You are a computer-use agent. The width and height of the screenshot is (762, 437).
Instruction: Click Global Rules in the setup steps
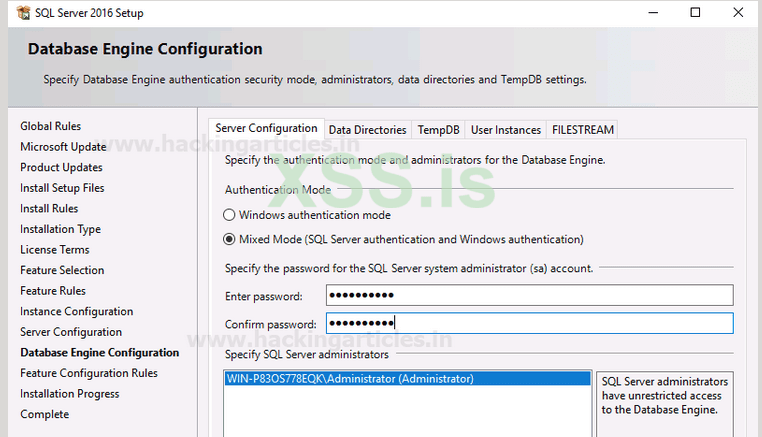pos(51,126)
